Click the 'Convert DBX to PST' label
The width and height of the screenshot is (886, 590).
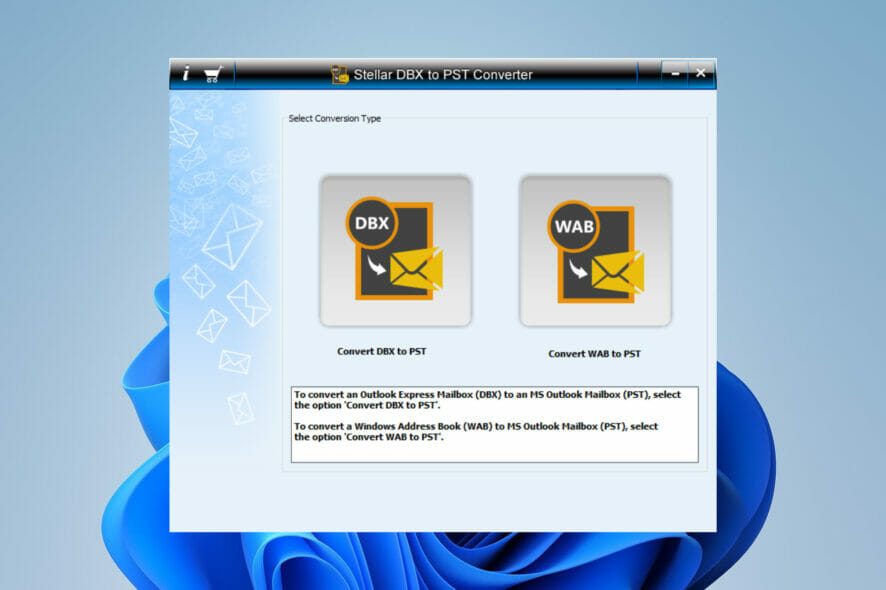(x=381, y=351)
